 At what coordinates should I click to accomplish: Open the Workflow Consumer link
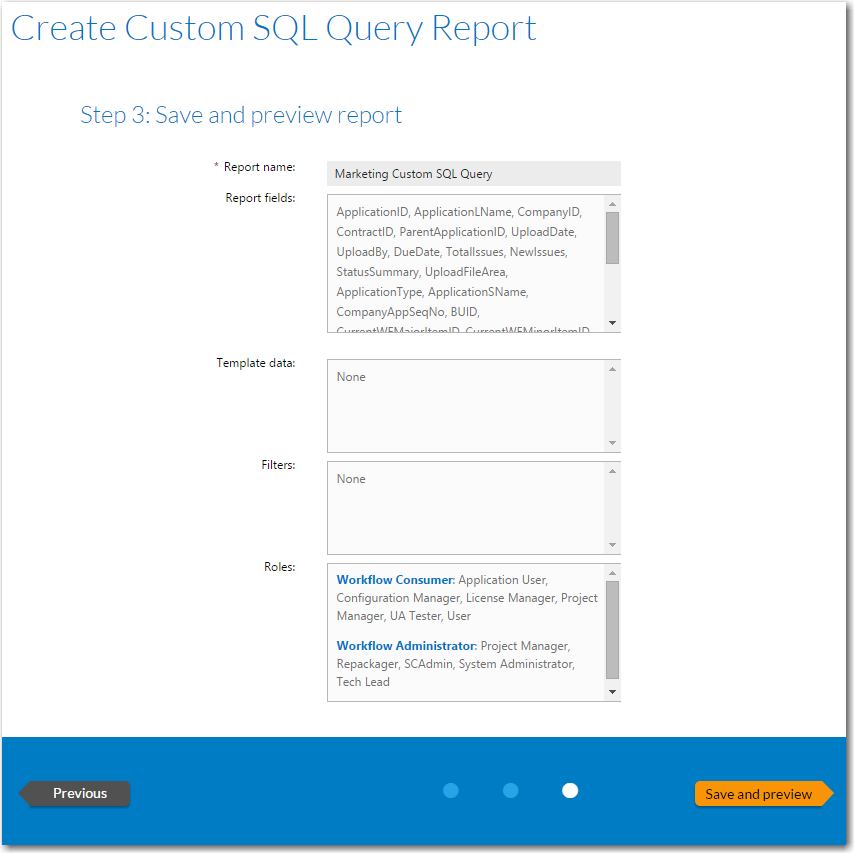(x=395, y=580)
